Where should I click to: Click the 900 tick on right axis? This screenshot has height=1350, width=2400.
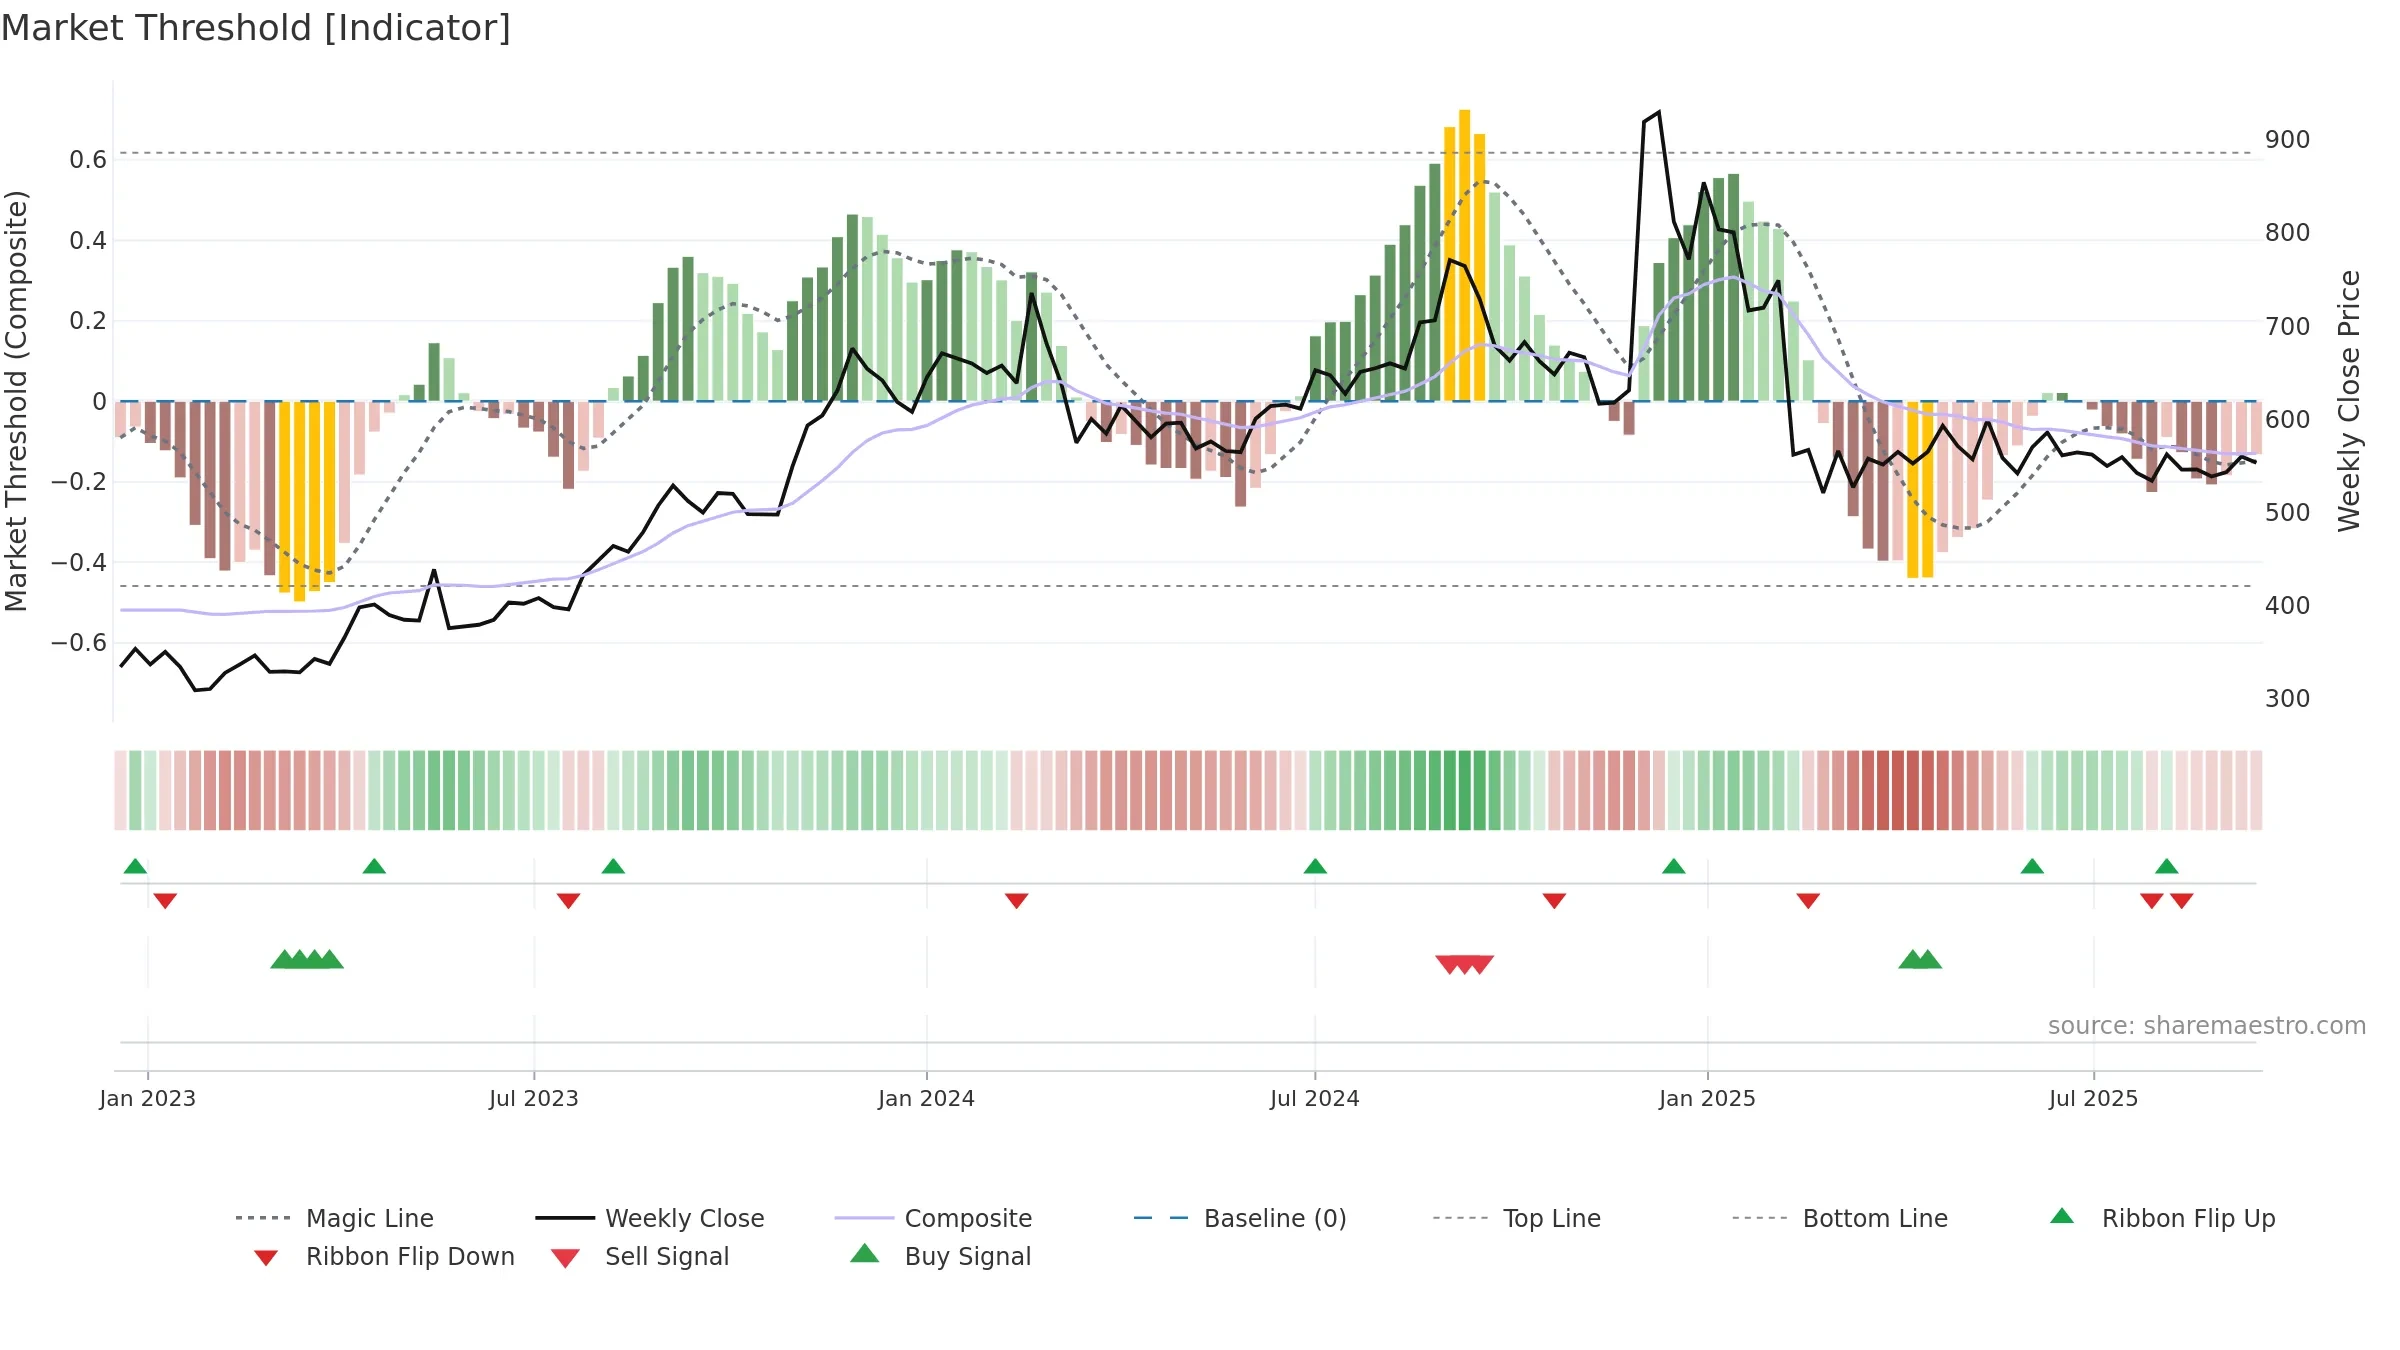[2288, 140]
